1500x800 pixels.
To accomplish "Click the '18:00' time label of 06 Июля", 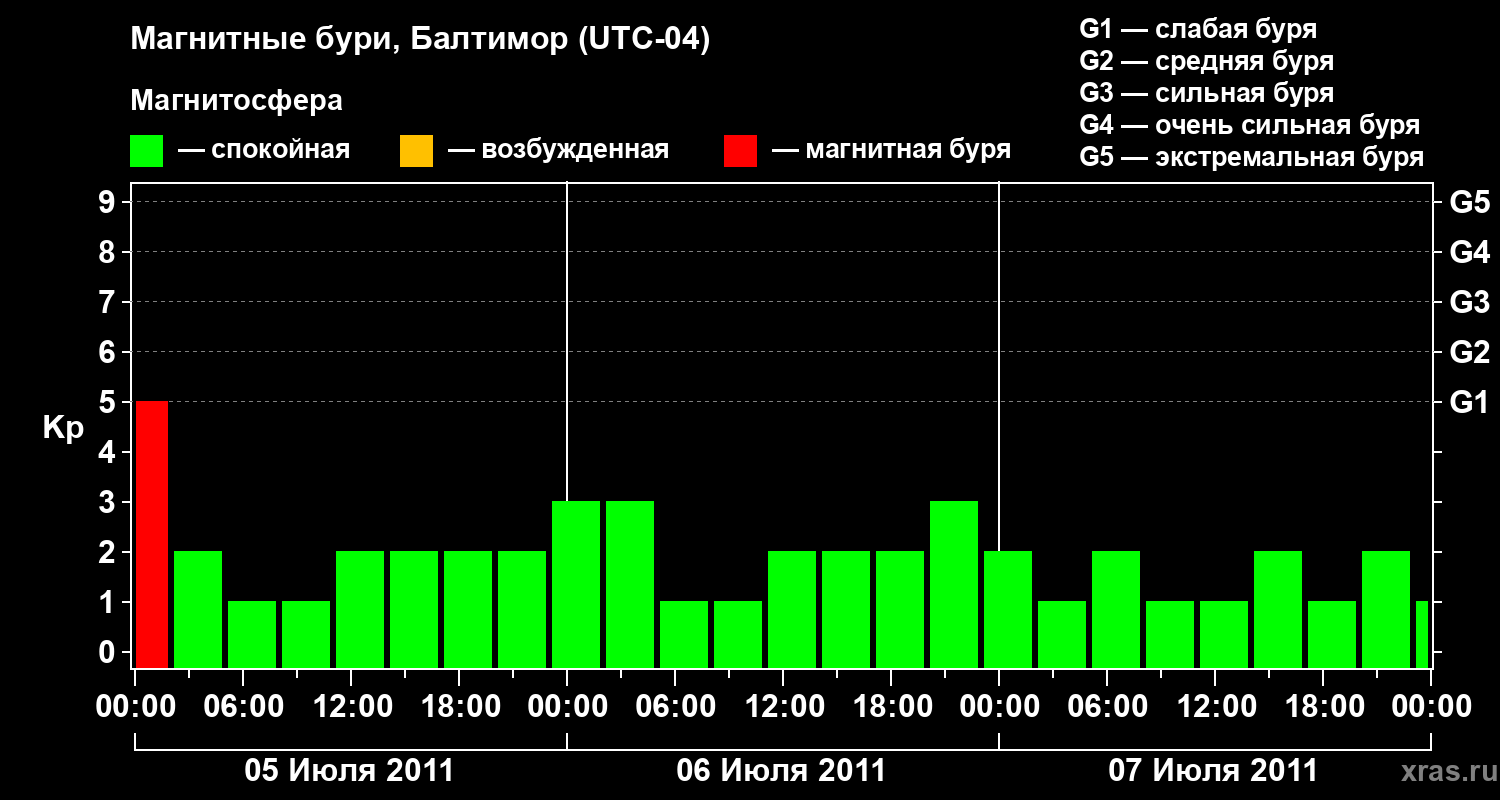I will (x=891, y=707).
